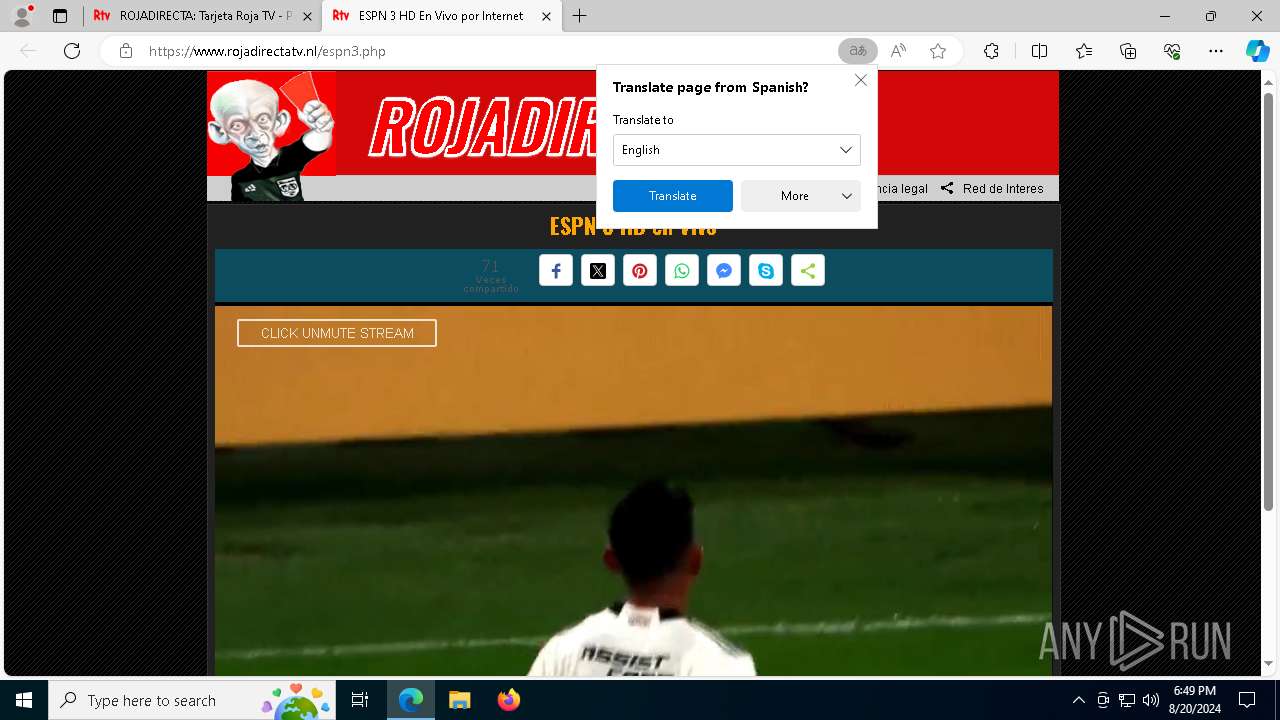Image resolution: width=1280 pixels, height=720 pixels.
Task: Click the browser profile icon
Action: click(x=21, y=16)
